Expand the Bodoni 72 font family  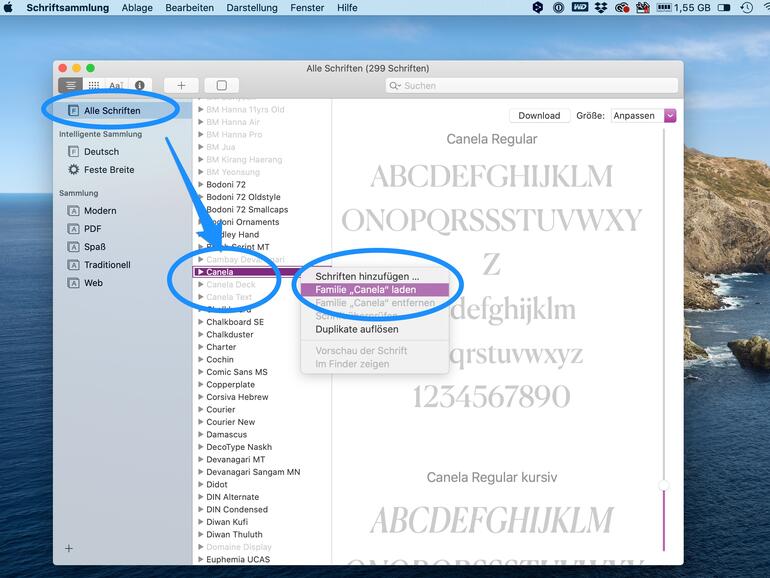pos(200,184)
